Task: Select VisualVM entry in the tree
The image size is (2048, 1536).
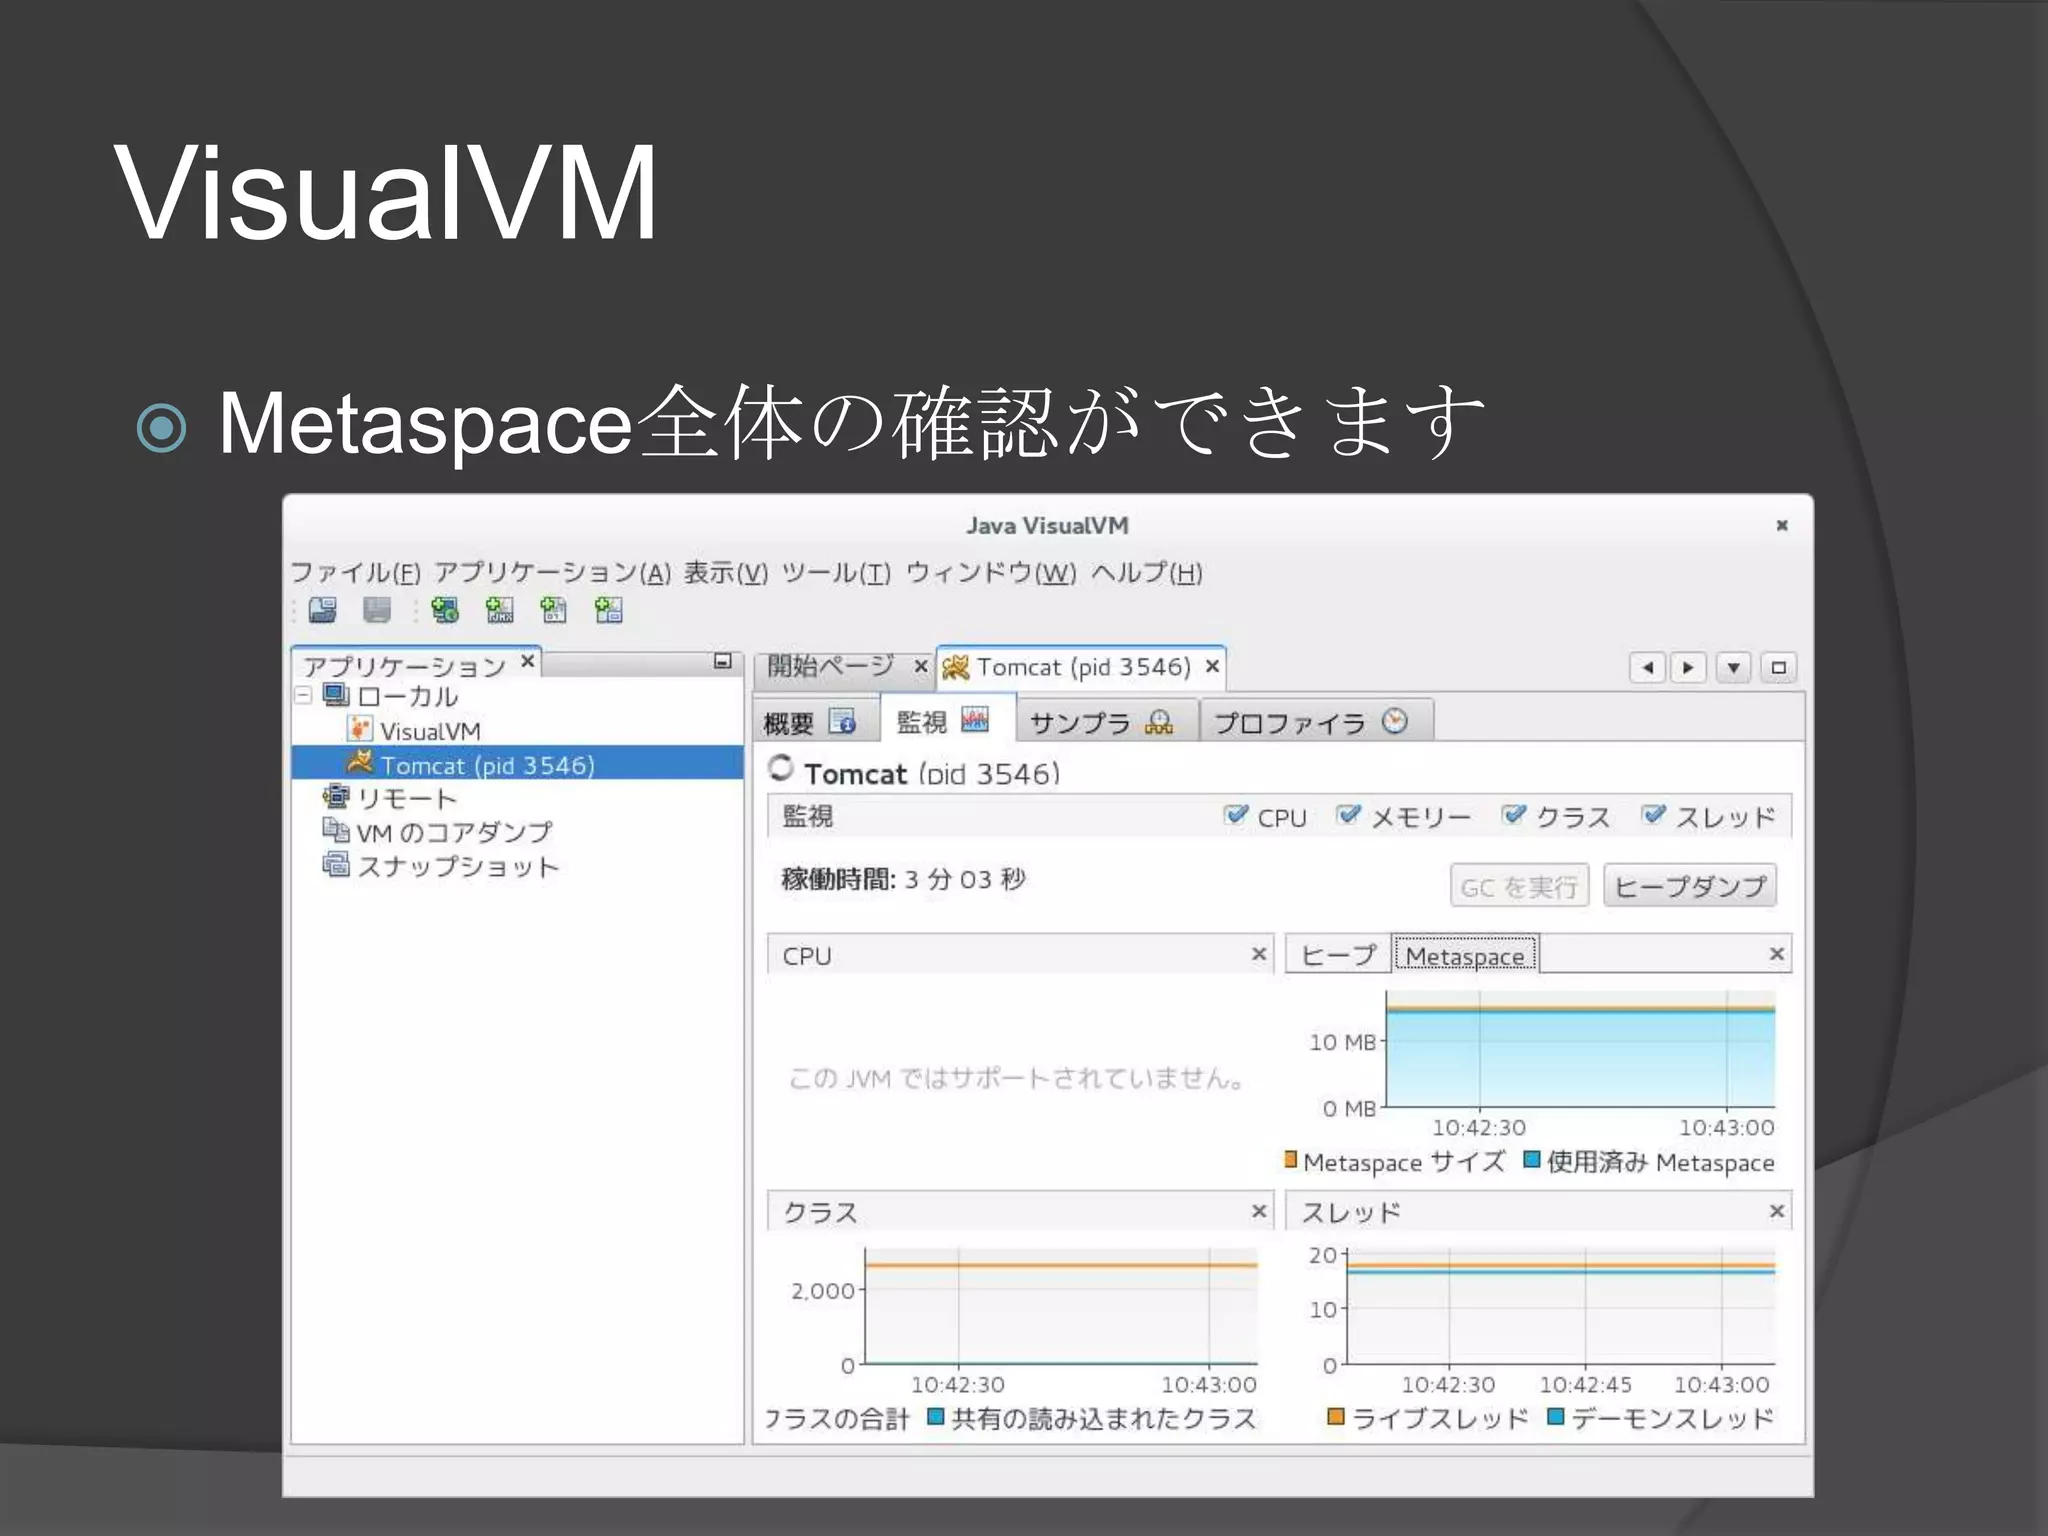Action: 430,731
